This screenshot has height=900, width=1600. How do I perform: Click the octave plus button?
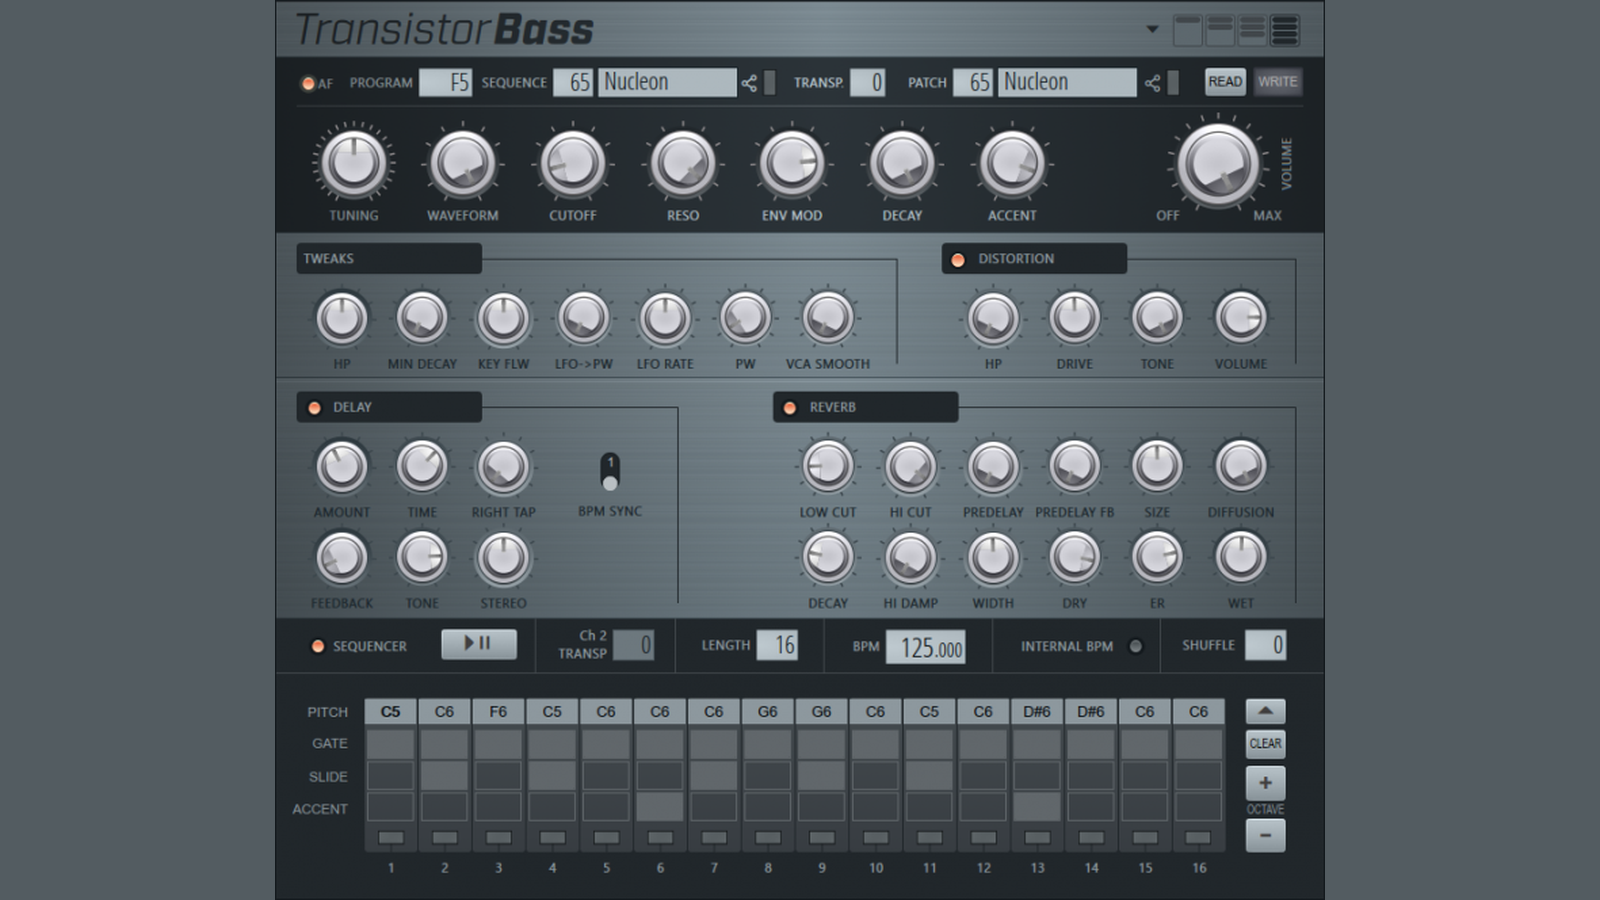click(1265, 782)
